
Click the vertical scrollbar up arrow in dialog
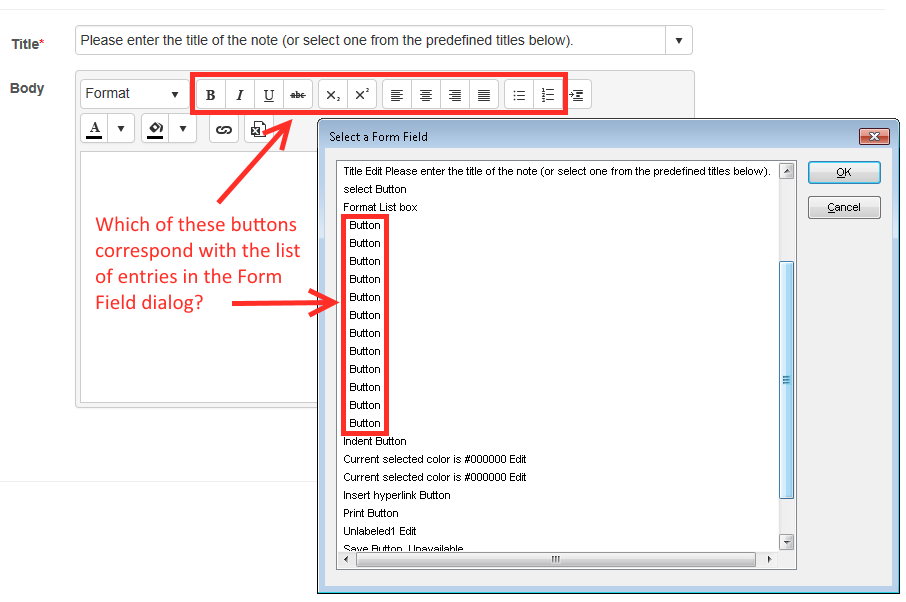pos(786,171)
